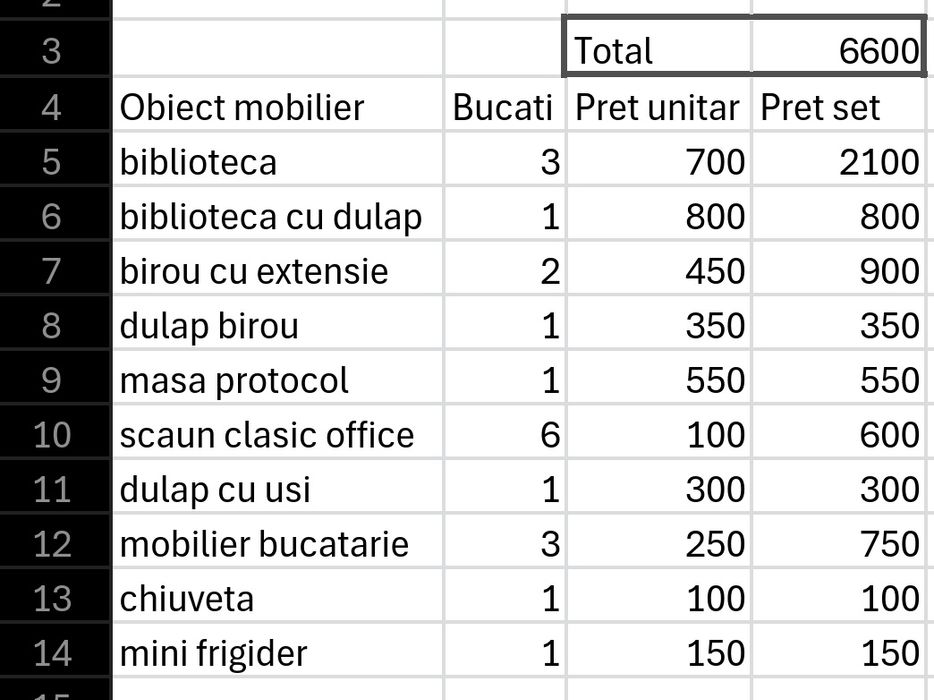Click the masa protocol cell
Image resolution: width=934 pixels, height=700 pixels.
pos(277,380)
